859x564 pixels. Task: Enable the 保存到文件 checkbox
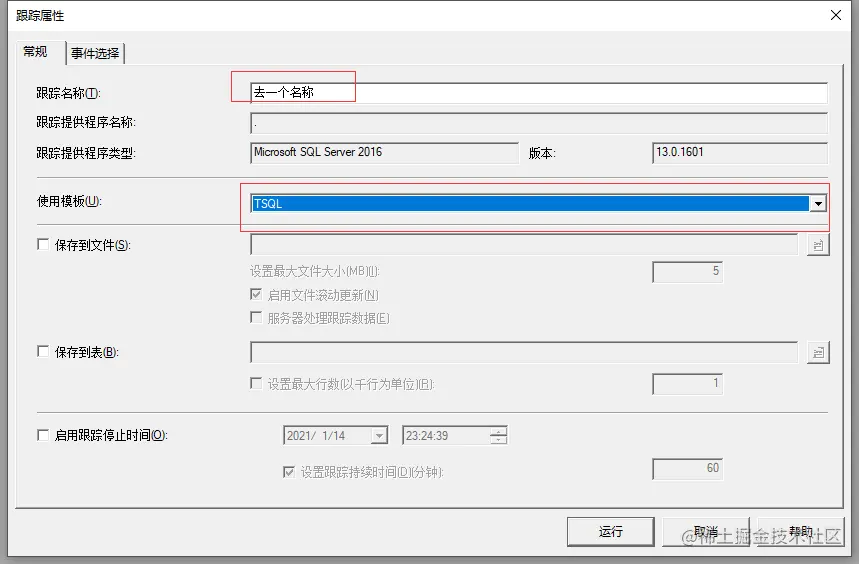pyautogui.click(x=43, y=244)
